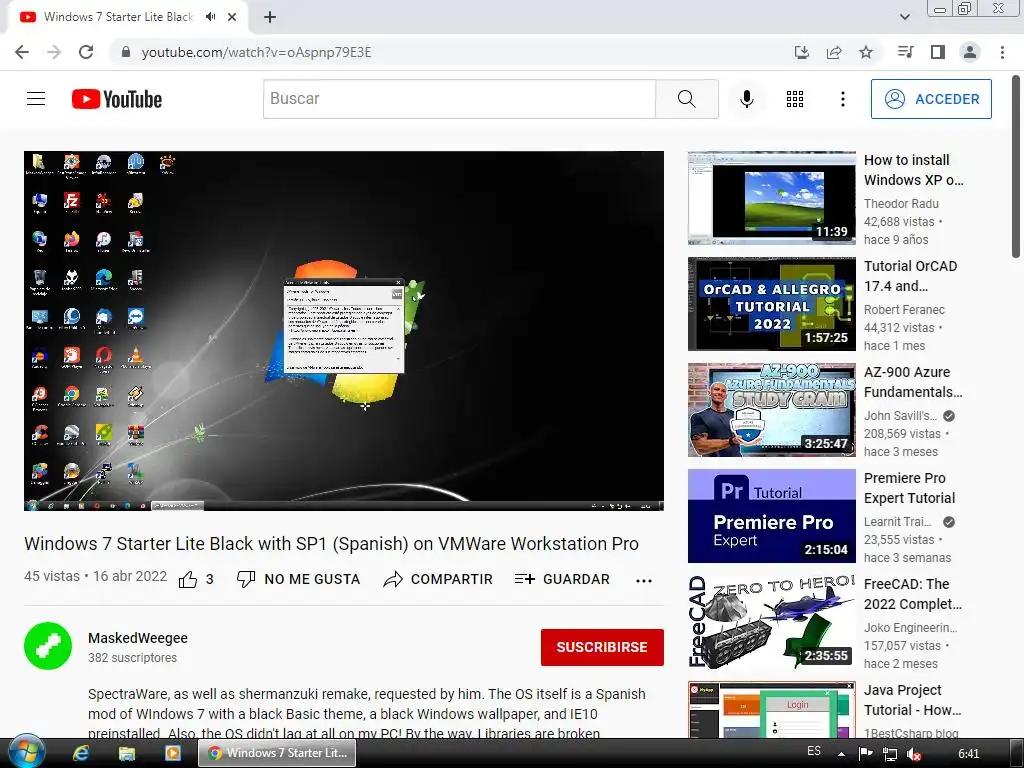
Task: Click the video player to pause
Action: coord(344,330)
